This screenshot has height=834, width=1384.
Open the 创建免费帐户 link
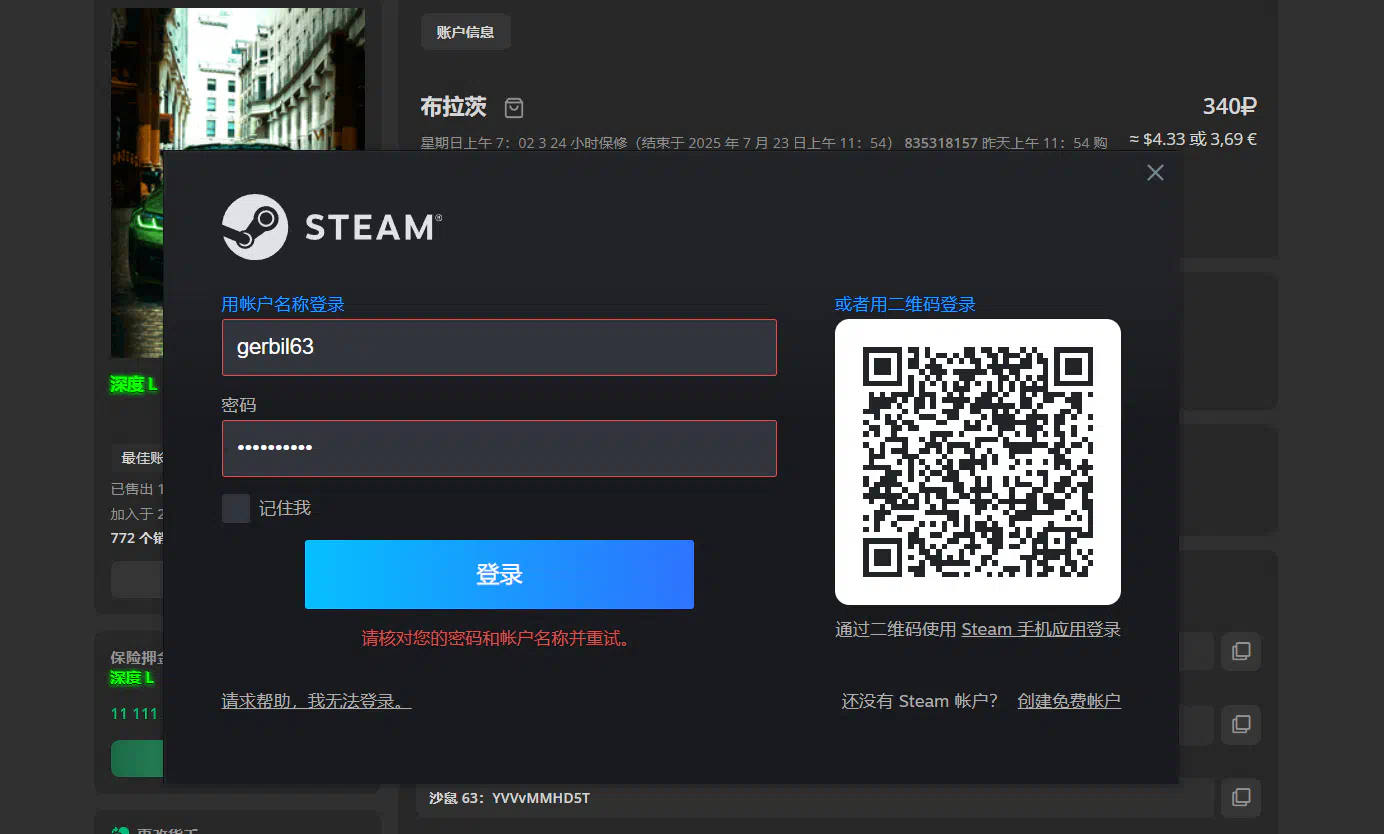(x=1069, y=701)
